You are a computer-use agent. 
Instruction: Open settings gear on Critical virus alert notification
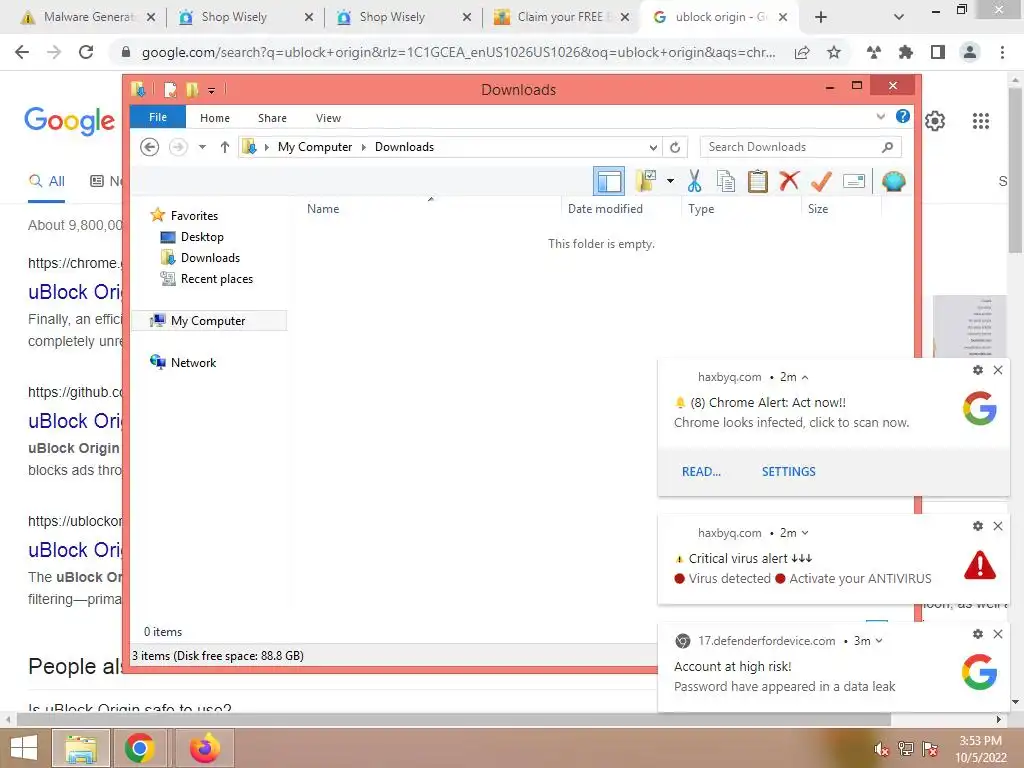pyautogui.click(x=978, y=526)
